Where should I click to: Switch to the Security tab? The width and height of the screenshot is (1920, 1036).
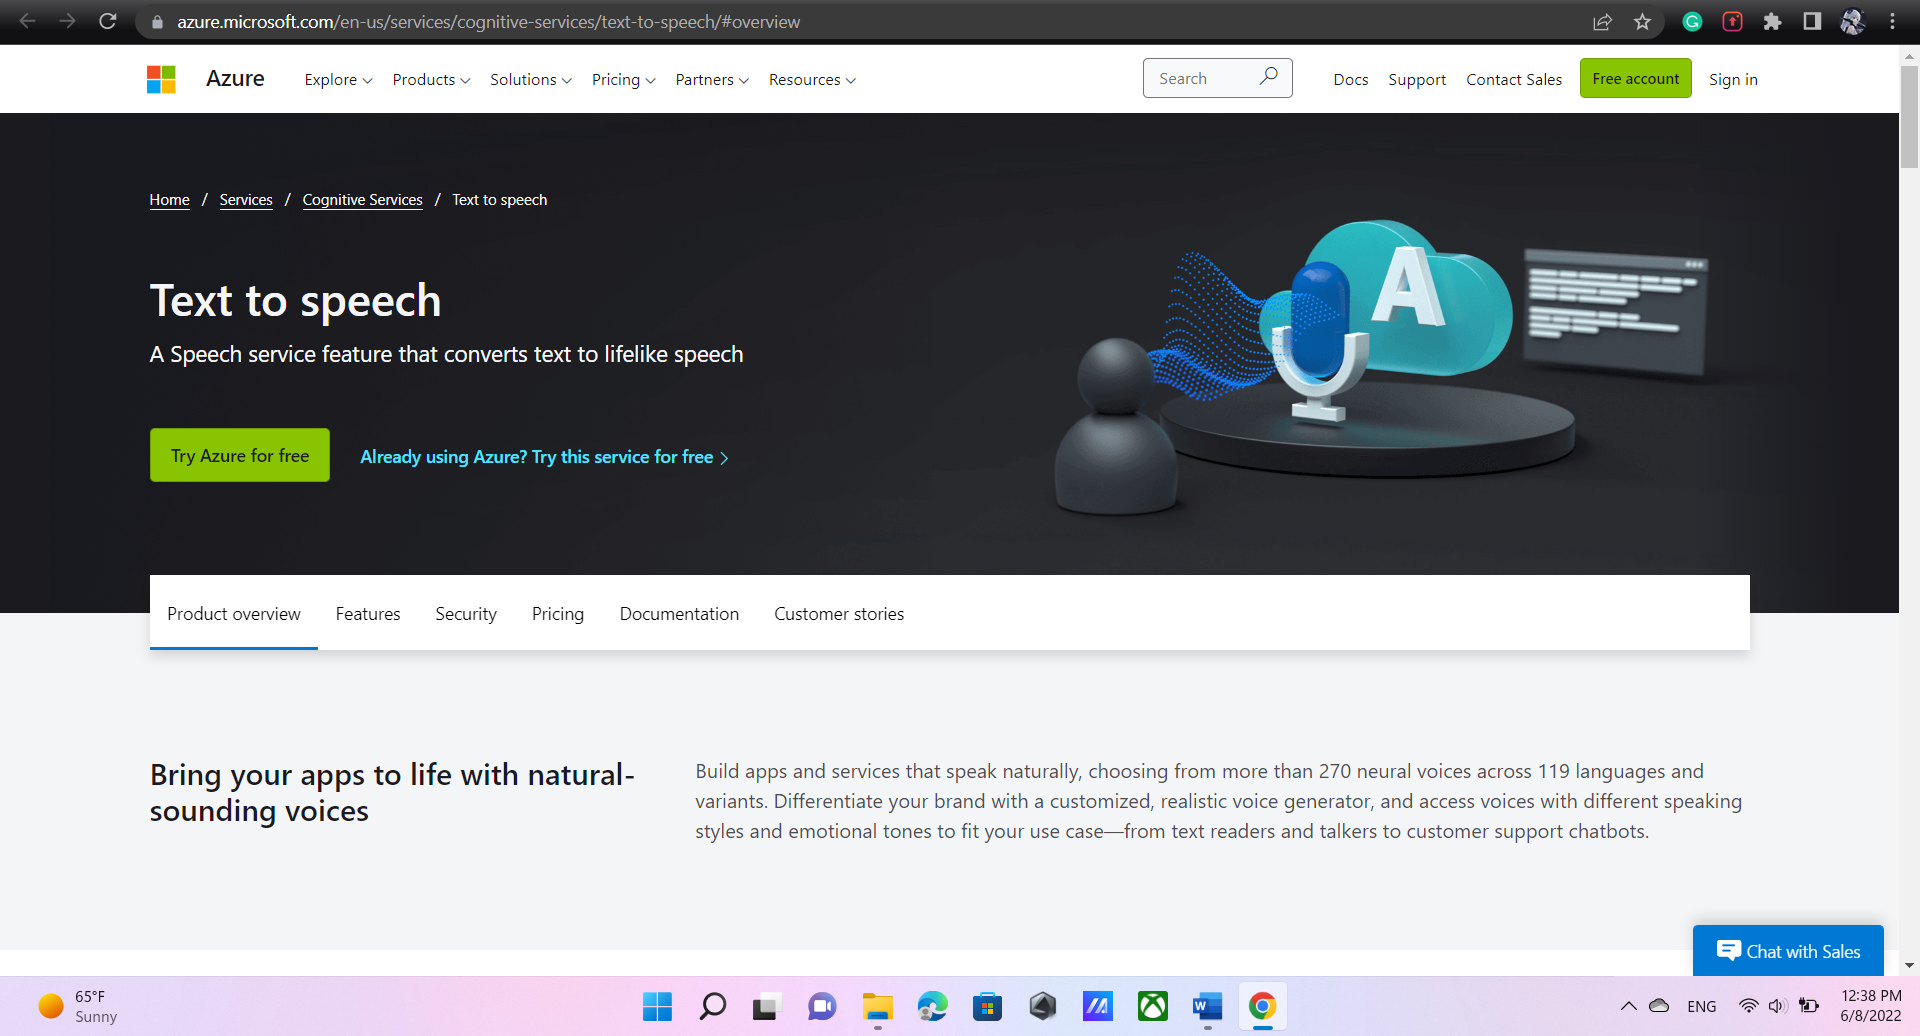[466, 614]
